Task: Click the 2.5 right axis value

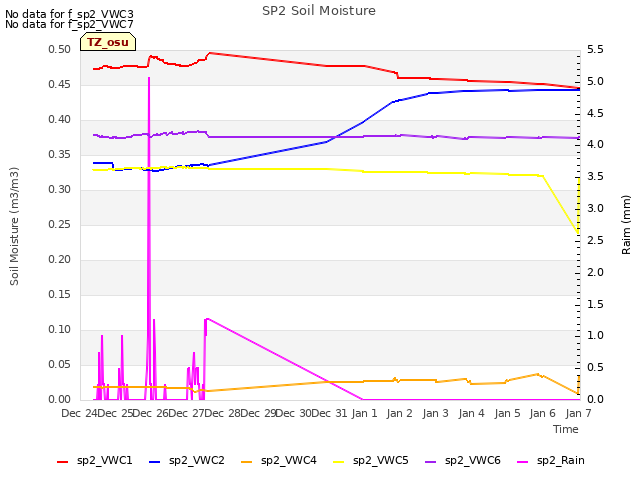Action: click(x=595, y=240)
